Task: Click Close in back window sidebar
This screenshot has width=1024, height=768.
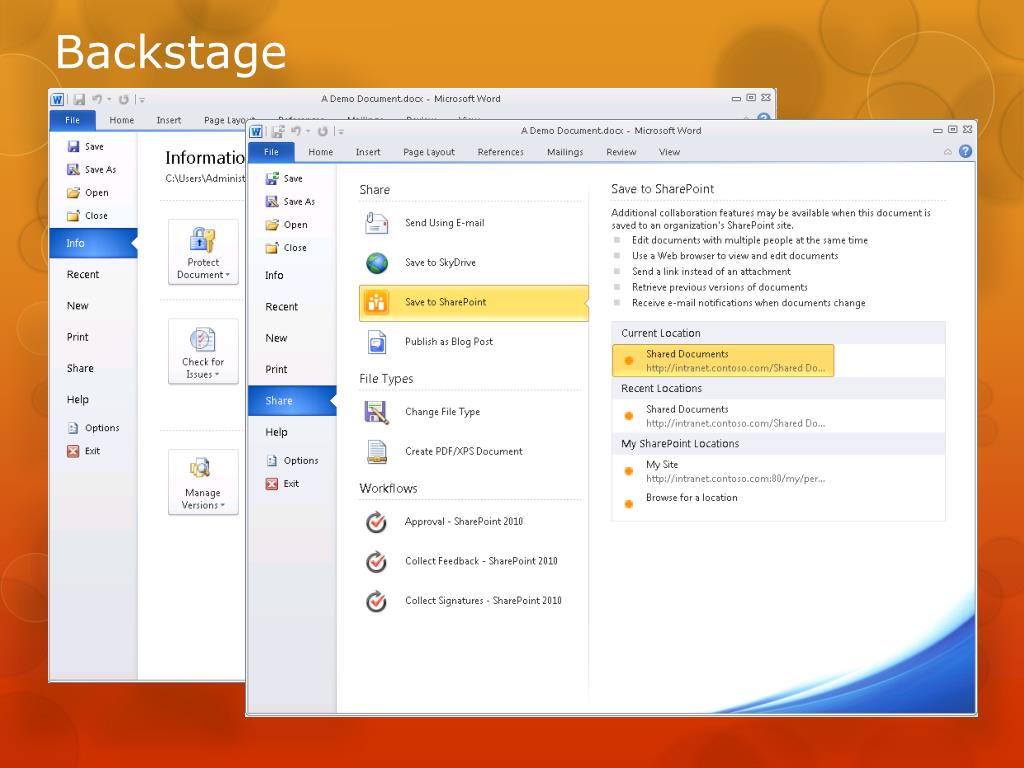Action: click(x=87, y=216)
